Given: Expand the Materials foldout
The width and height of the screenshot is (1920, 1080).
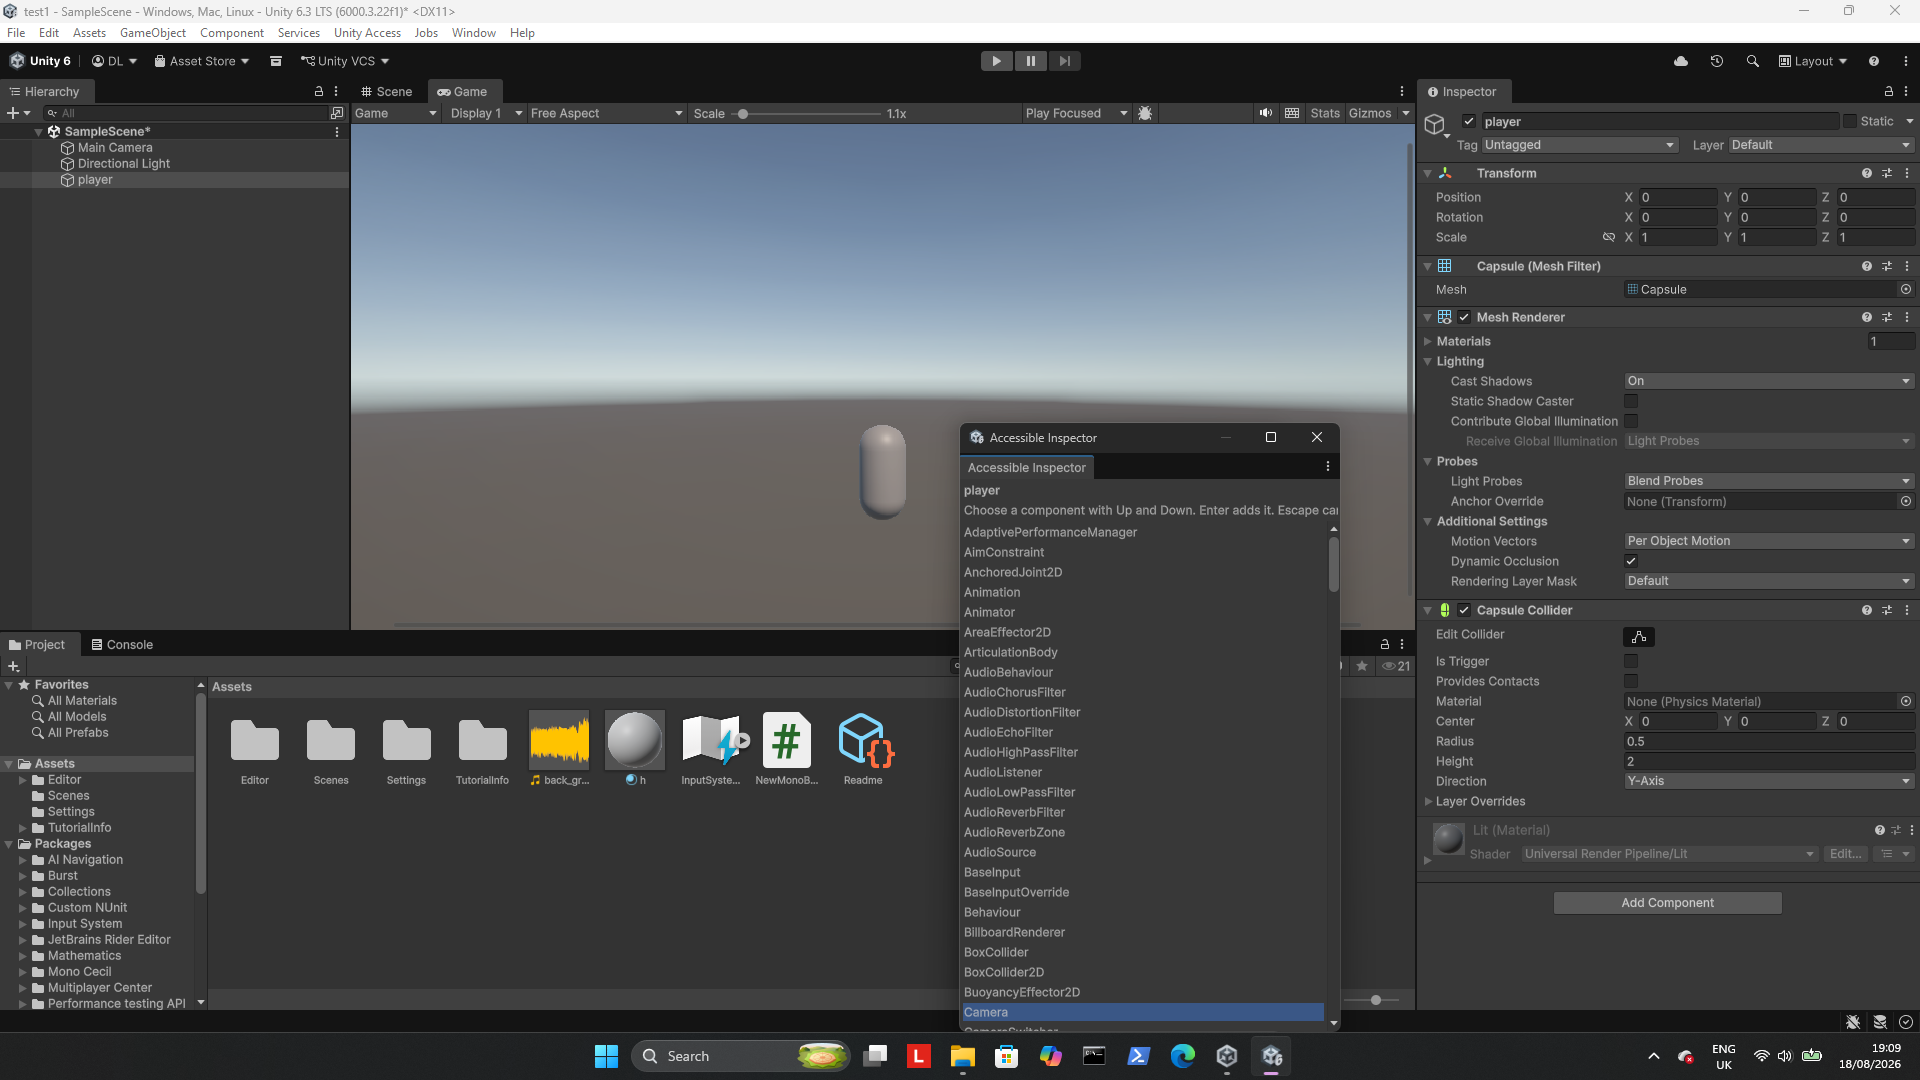Looking at the screenshot, I should (x=1428, y=341).
